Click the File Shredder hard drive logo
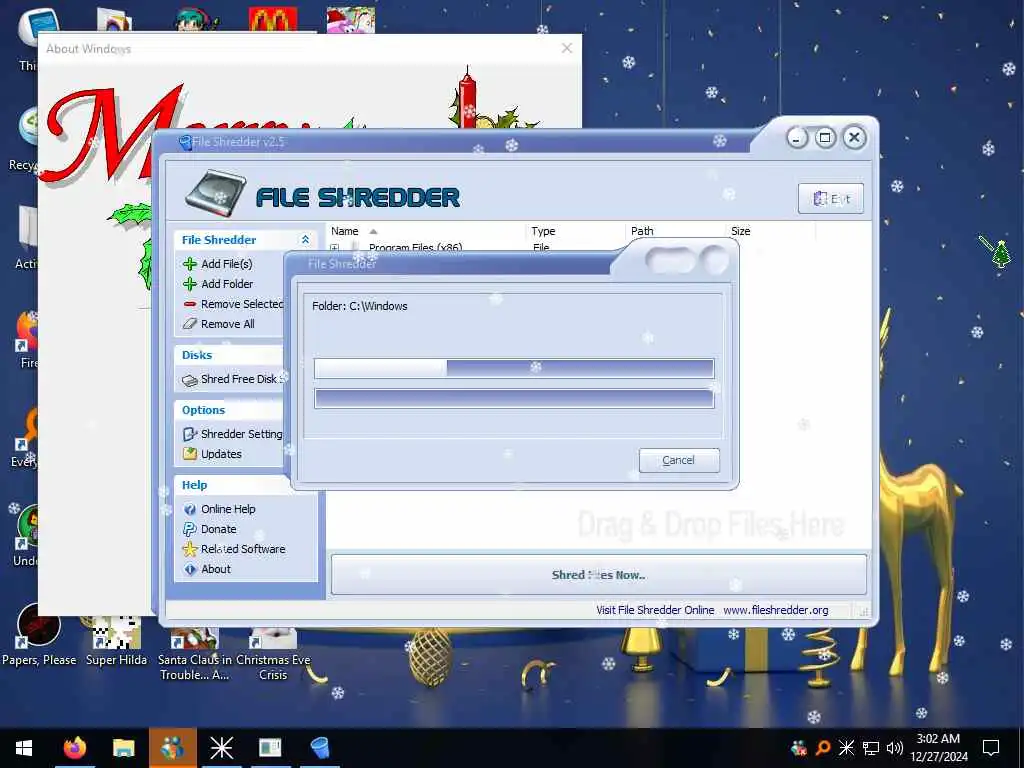 (x=216, y=193)
